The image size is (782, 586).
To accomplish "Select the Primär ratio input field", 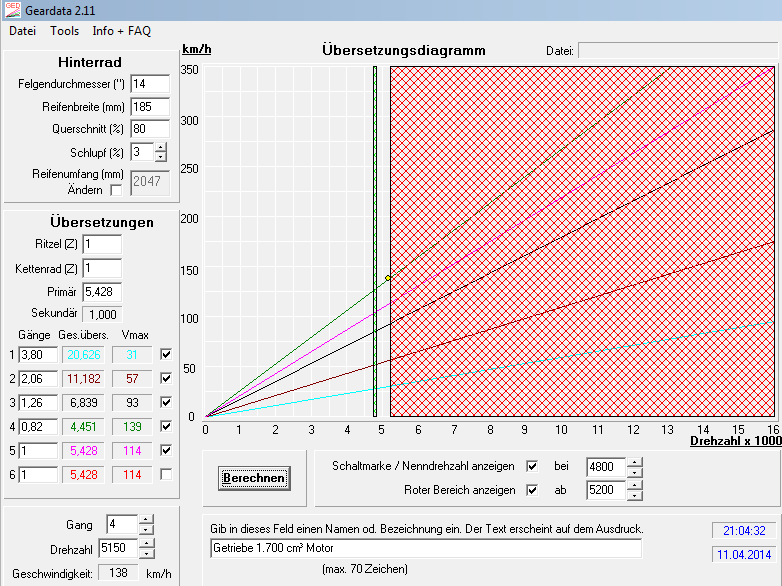I will (x=101, y=291).
